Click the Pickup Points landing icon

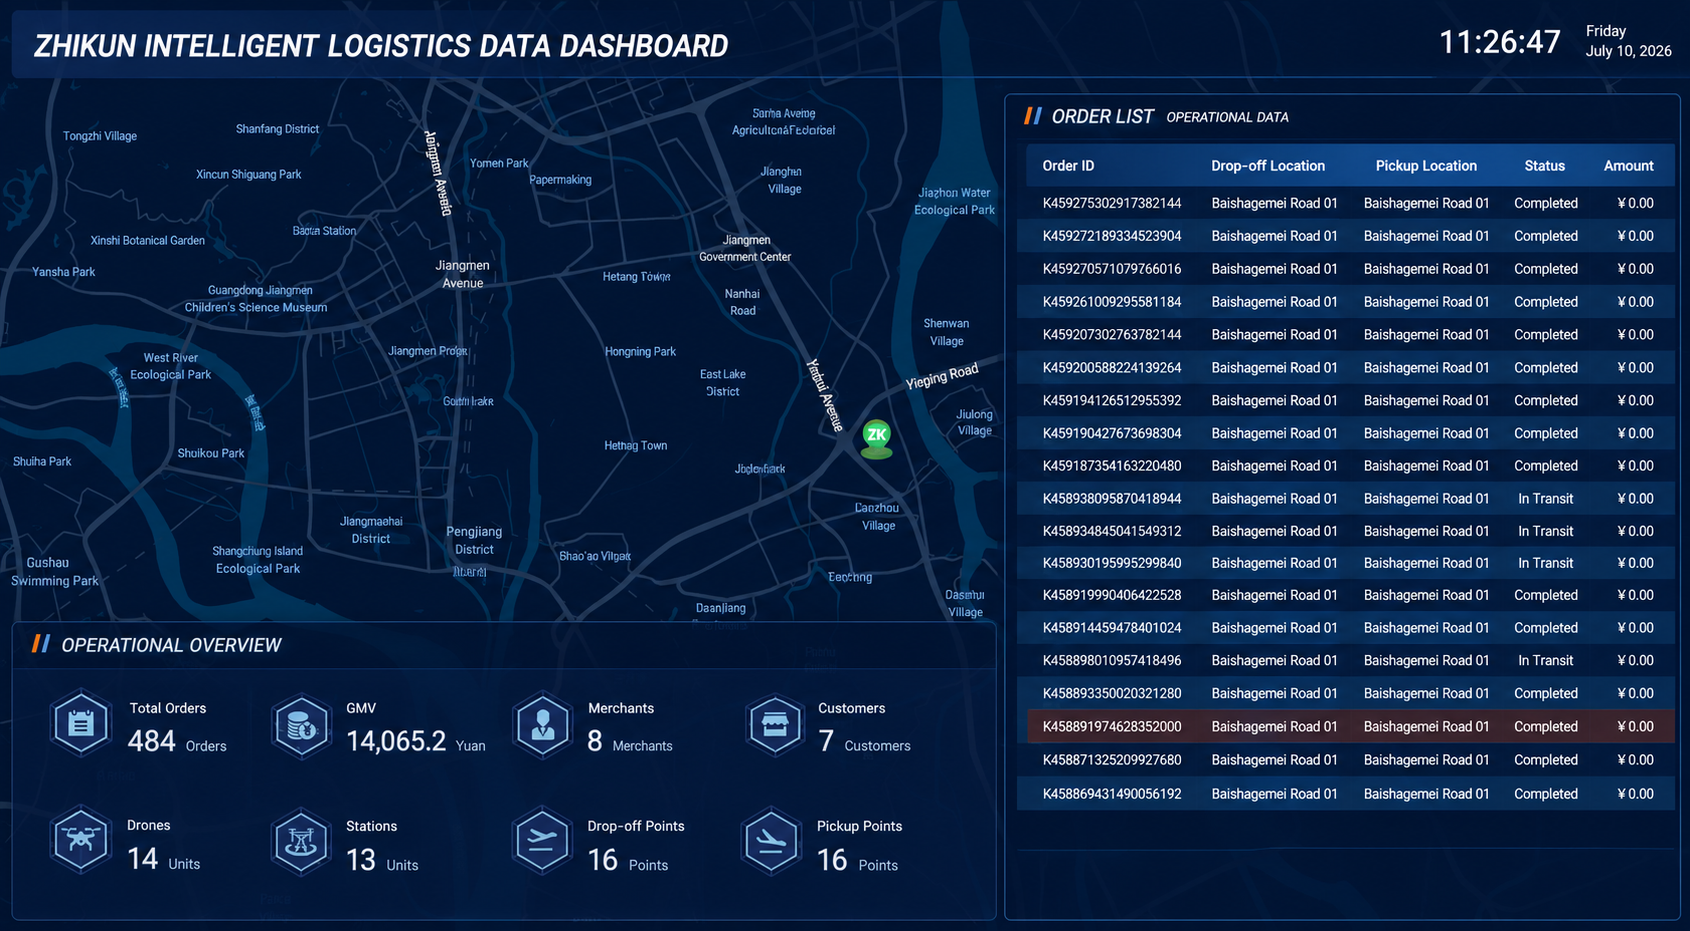tap(771, 842)
